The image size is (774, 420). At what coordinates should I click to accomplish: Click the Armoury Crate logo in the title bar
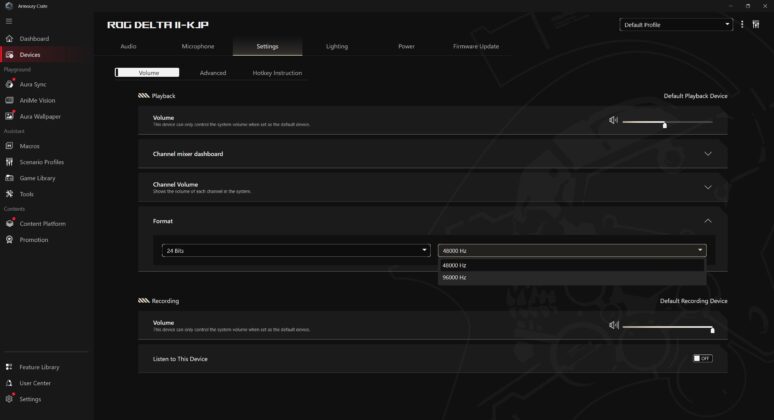[8, 6]
